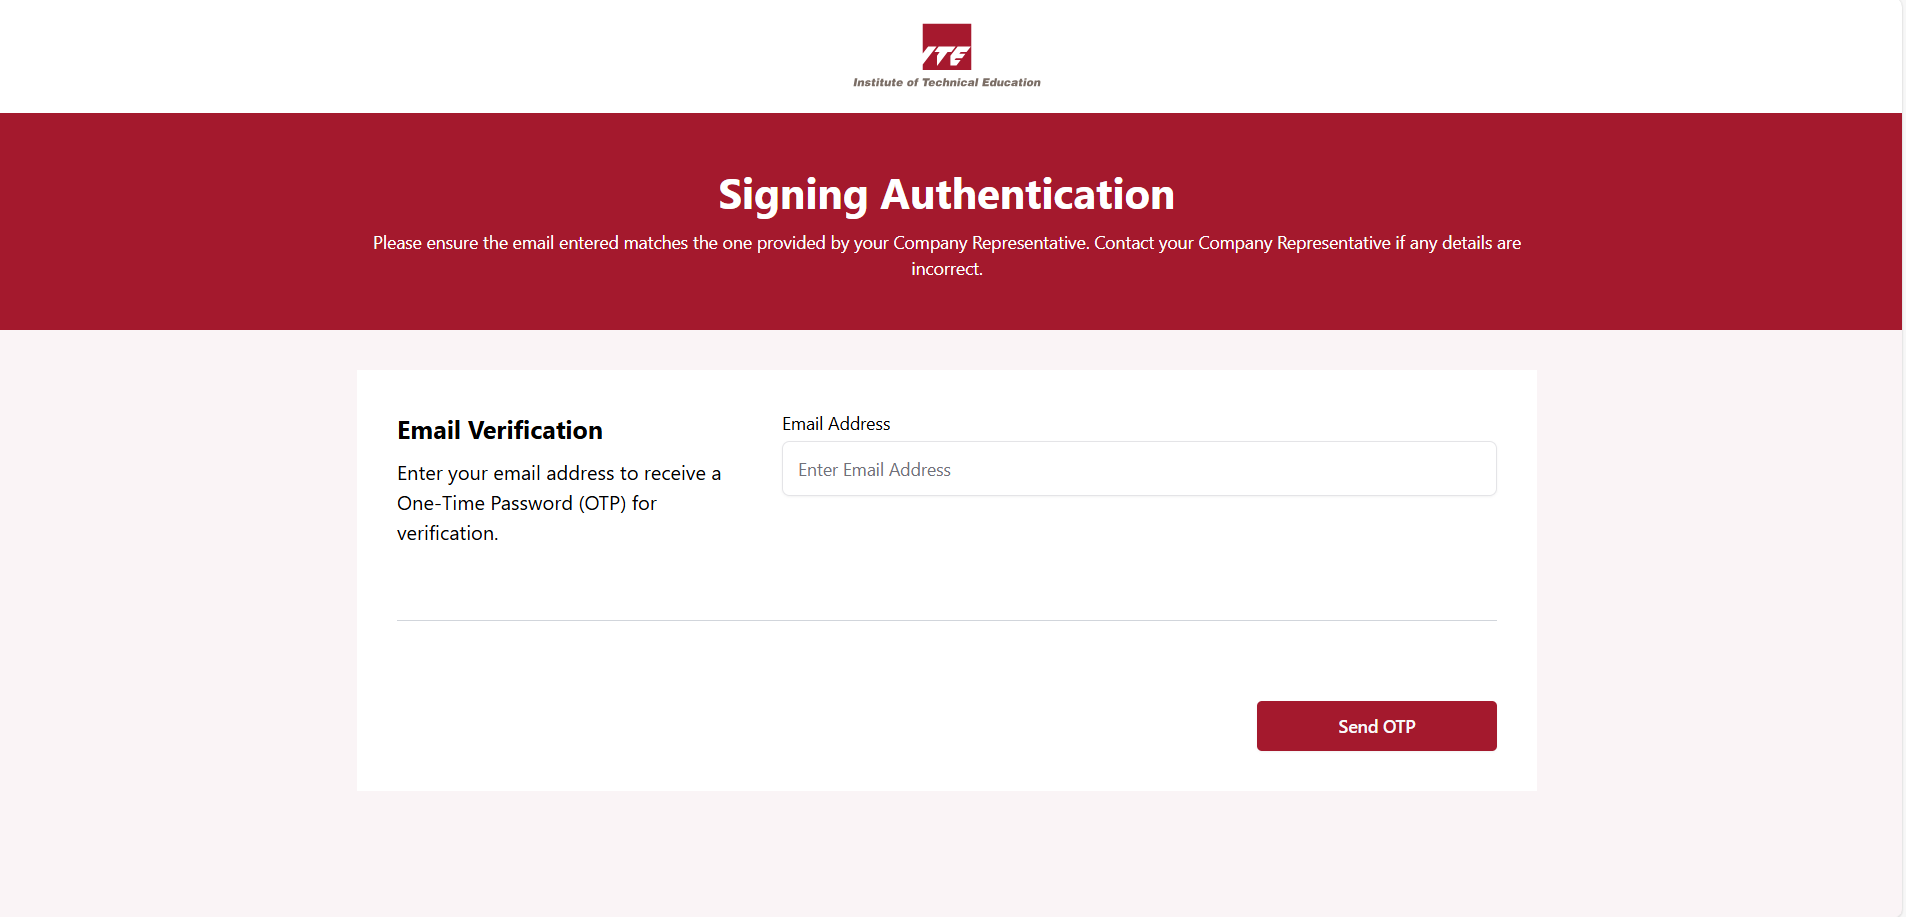Click the 'Enter your email address' description line
The width and height of the screenshot is (1906, 917).
558,473
